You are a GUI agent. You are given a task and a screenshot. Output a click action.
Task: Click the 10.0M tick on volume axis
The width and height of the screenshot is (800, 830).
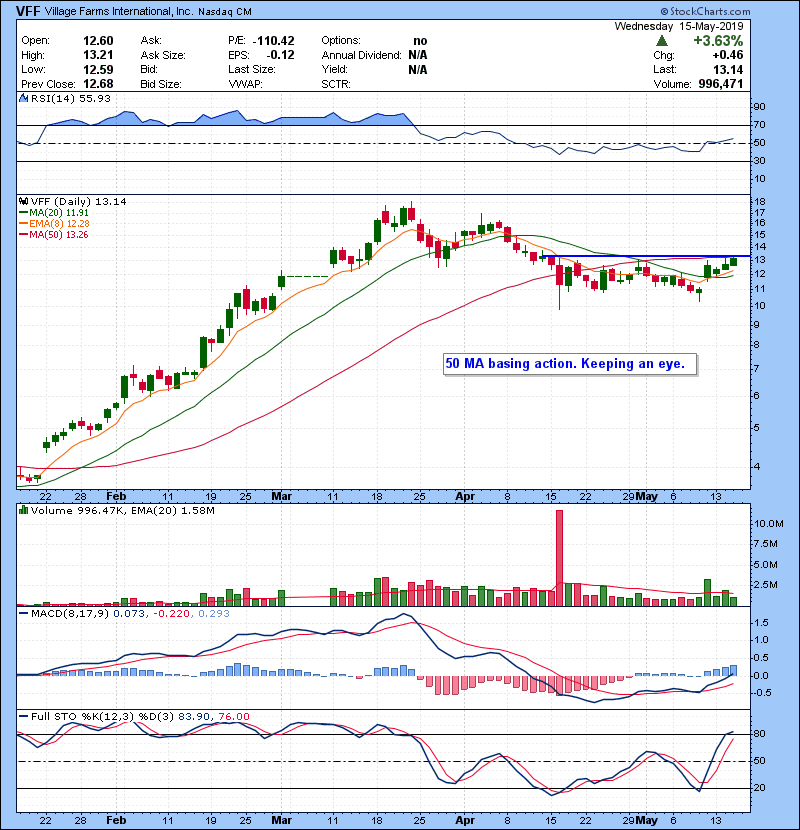(x=769, y=524)
